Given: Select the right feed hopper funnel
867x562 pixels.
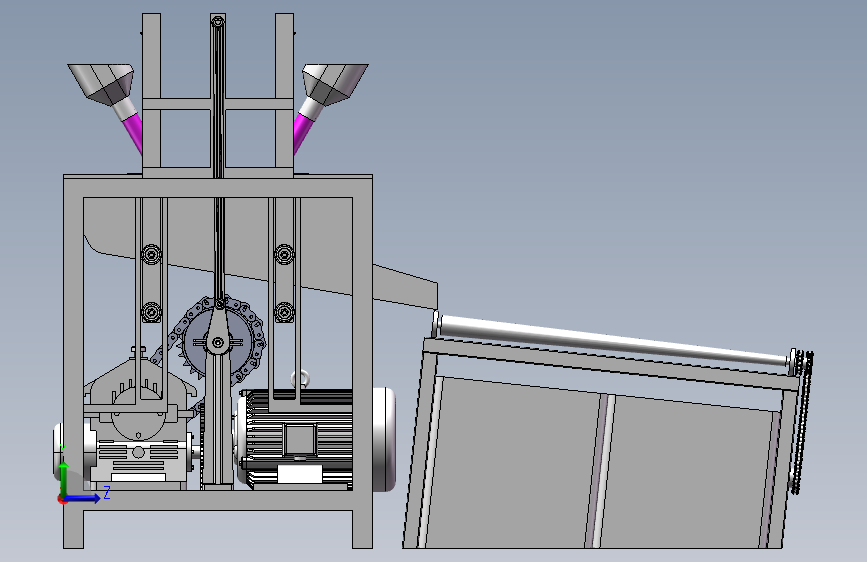Looking at the screenshot, I should point(335,83).
